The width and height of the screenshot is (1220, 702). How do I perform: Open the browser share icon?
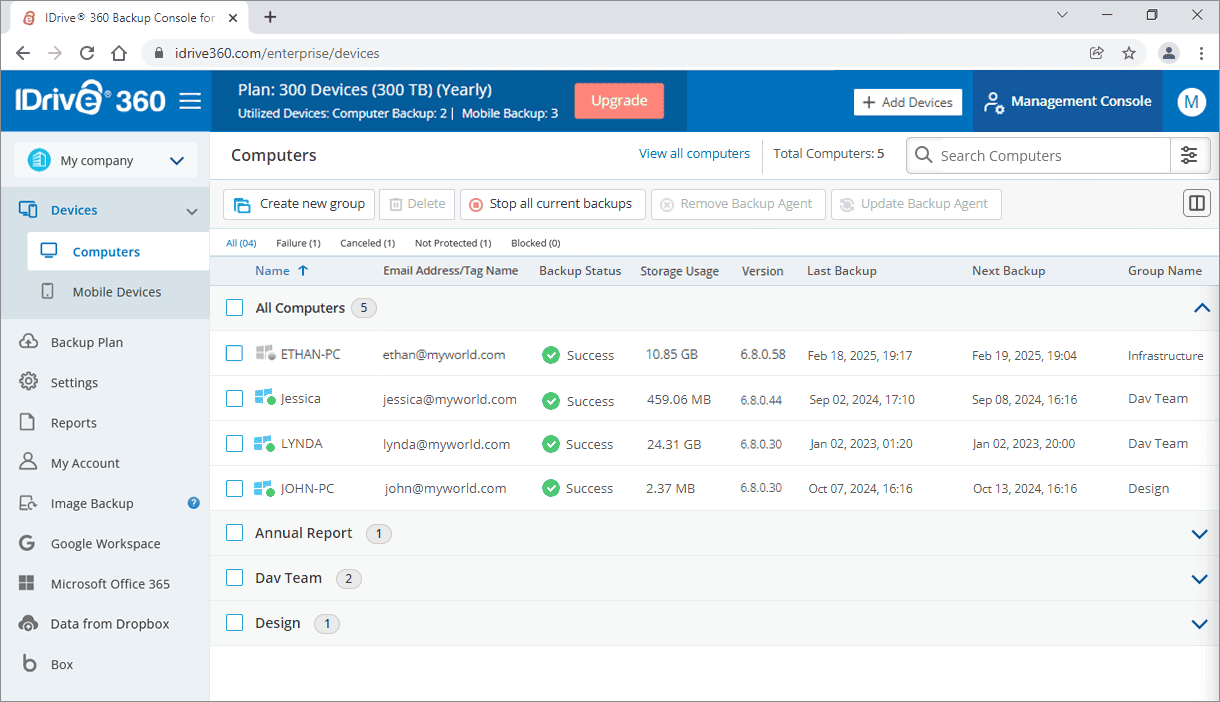[x=1097, y=53]
